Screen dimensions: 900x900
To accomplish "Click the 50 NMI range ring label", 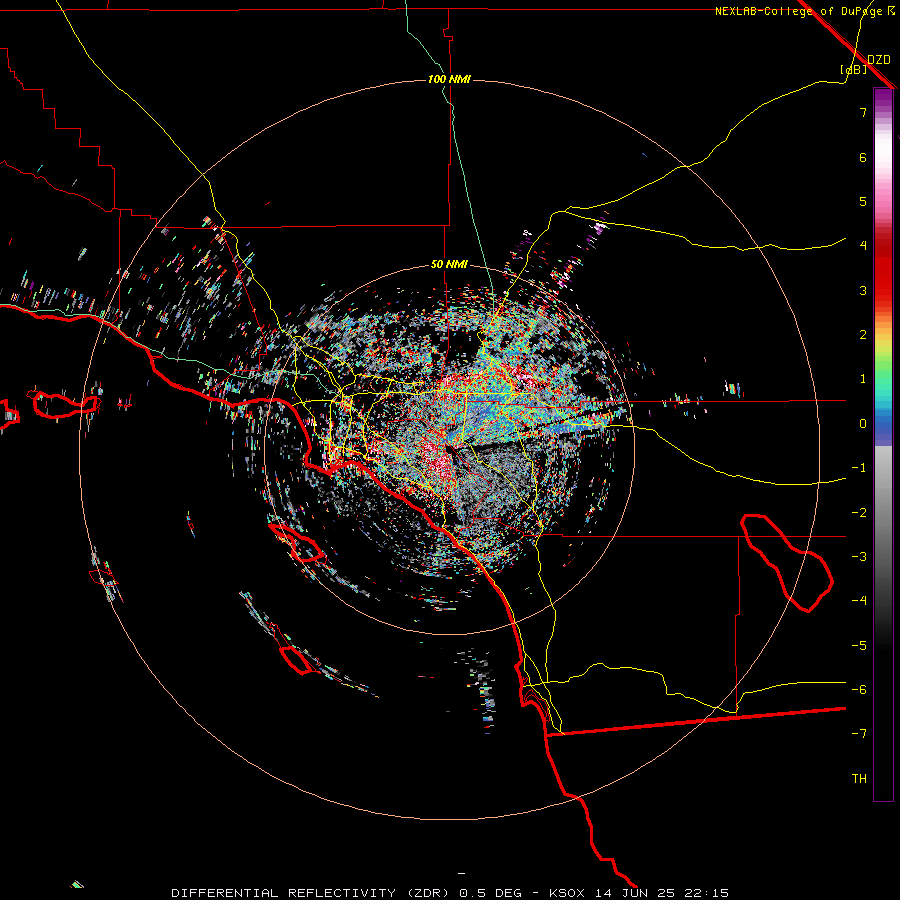I will click(449, 265).
